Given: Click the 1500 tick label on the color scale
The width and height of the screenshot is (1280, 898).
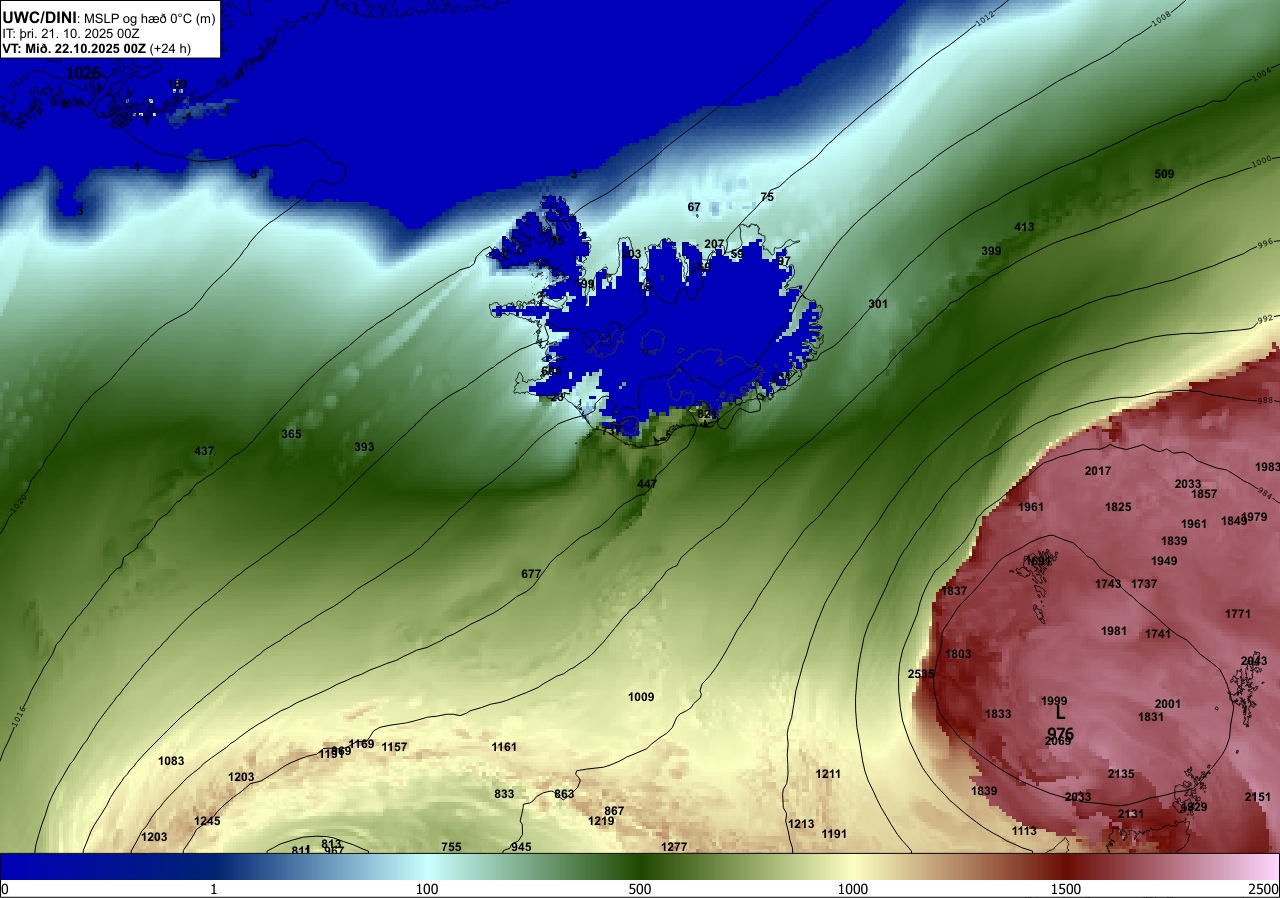Looking at the screenshot, I should (1066, 889).
